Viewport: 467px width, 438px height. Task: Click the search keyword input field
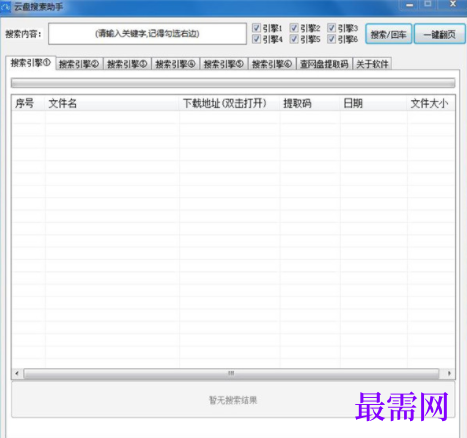(147, 34)
